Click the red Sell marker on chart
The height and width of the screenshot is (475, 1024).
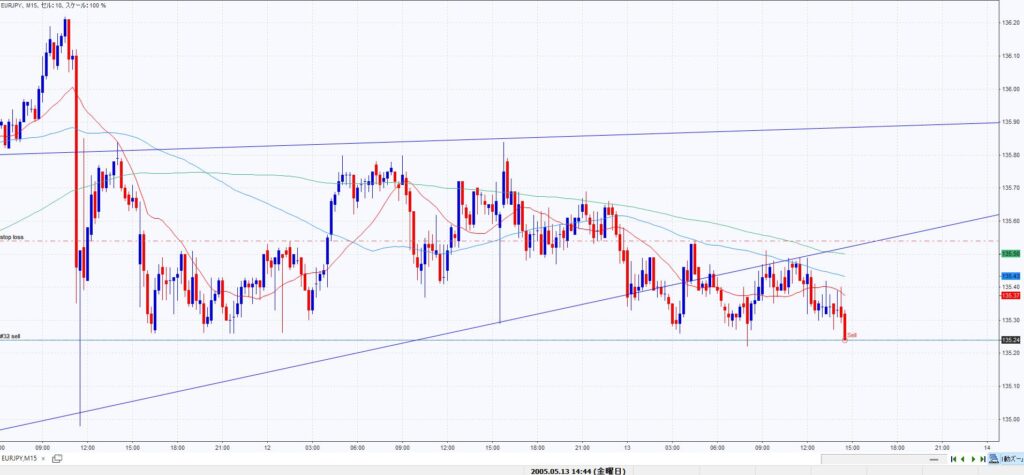(x=851, y=335)
